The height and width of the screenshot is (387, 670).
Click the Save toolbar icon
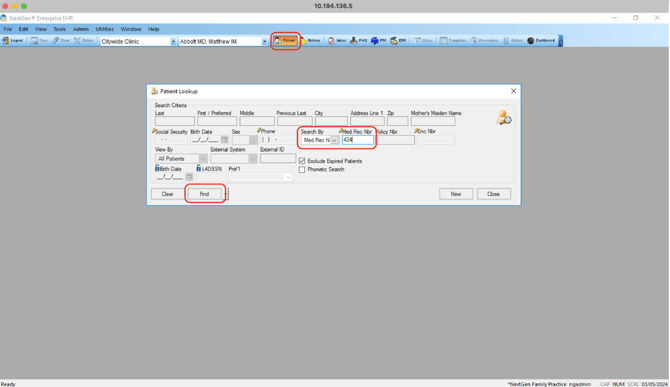pos(39,41)
